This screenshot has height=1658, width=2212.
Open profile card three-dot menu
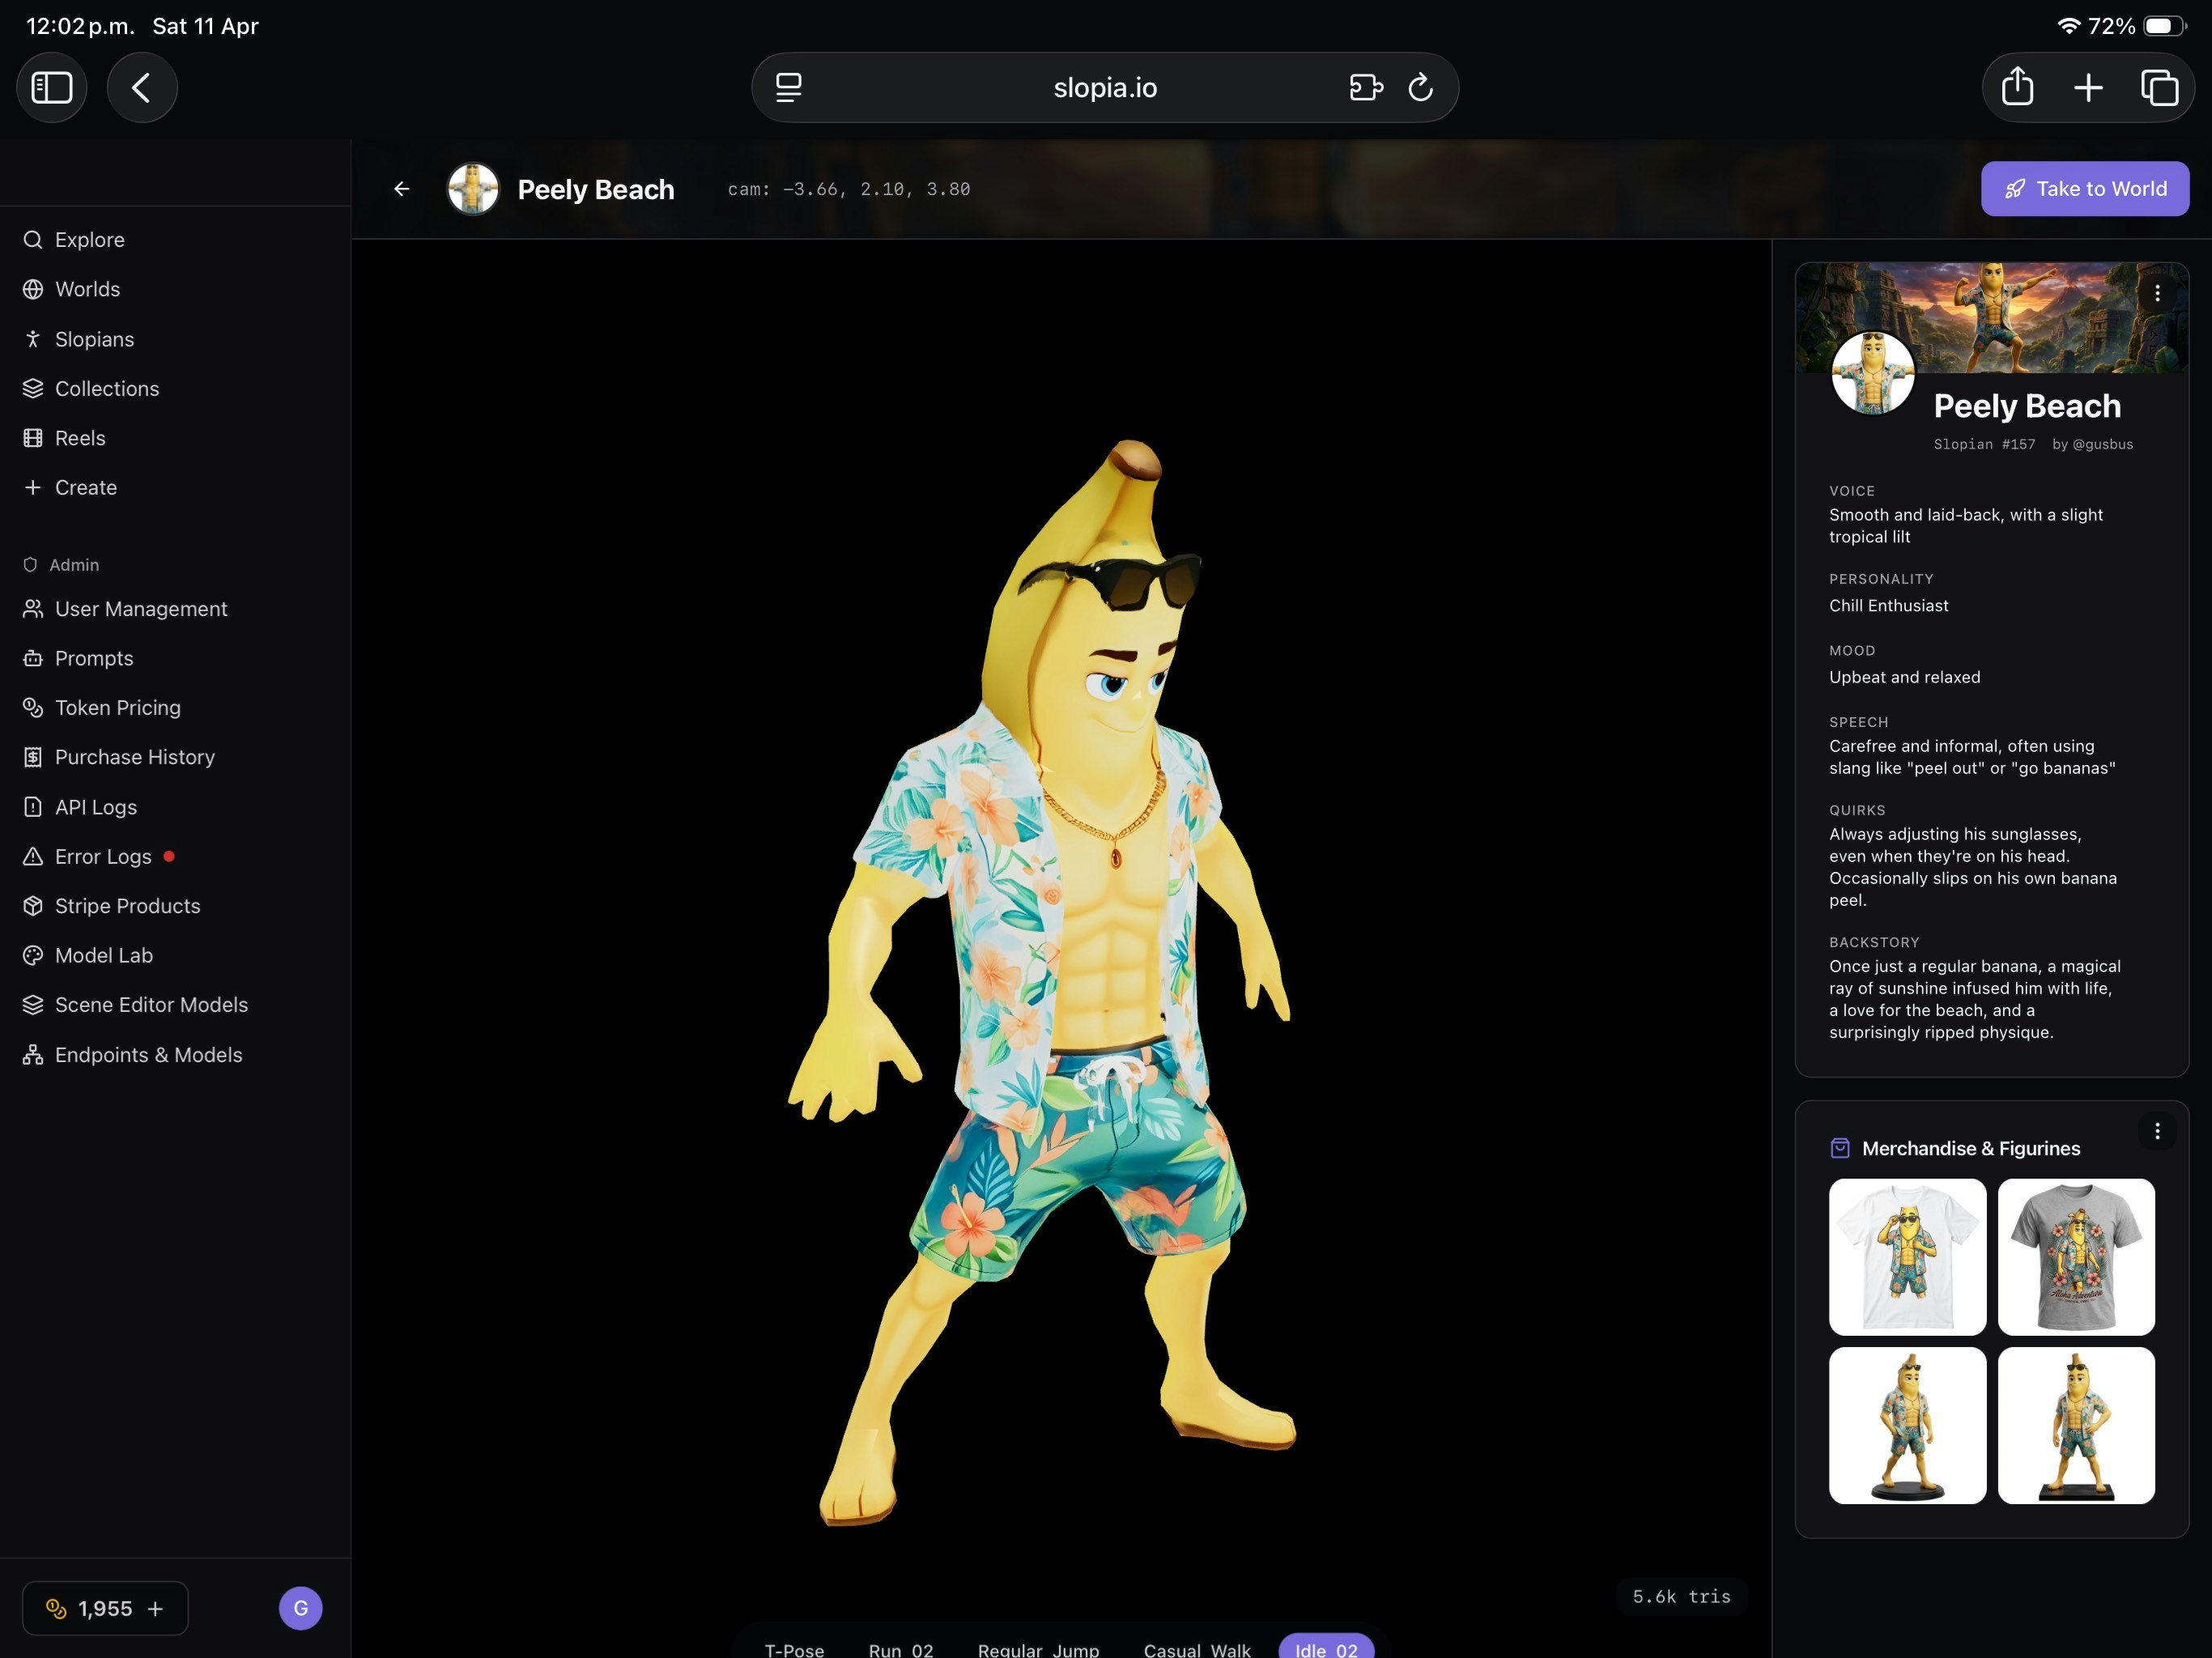click(2157, 293)
